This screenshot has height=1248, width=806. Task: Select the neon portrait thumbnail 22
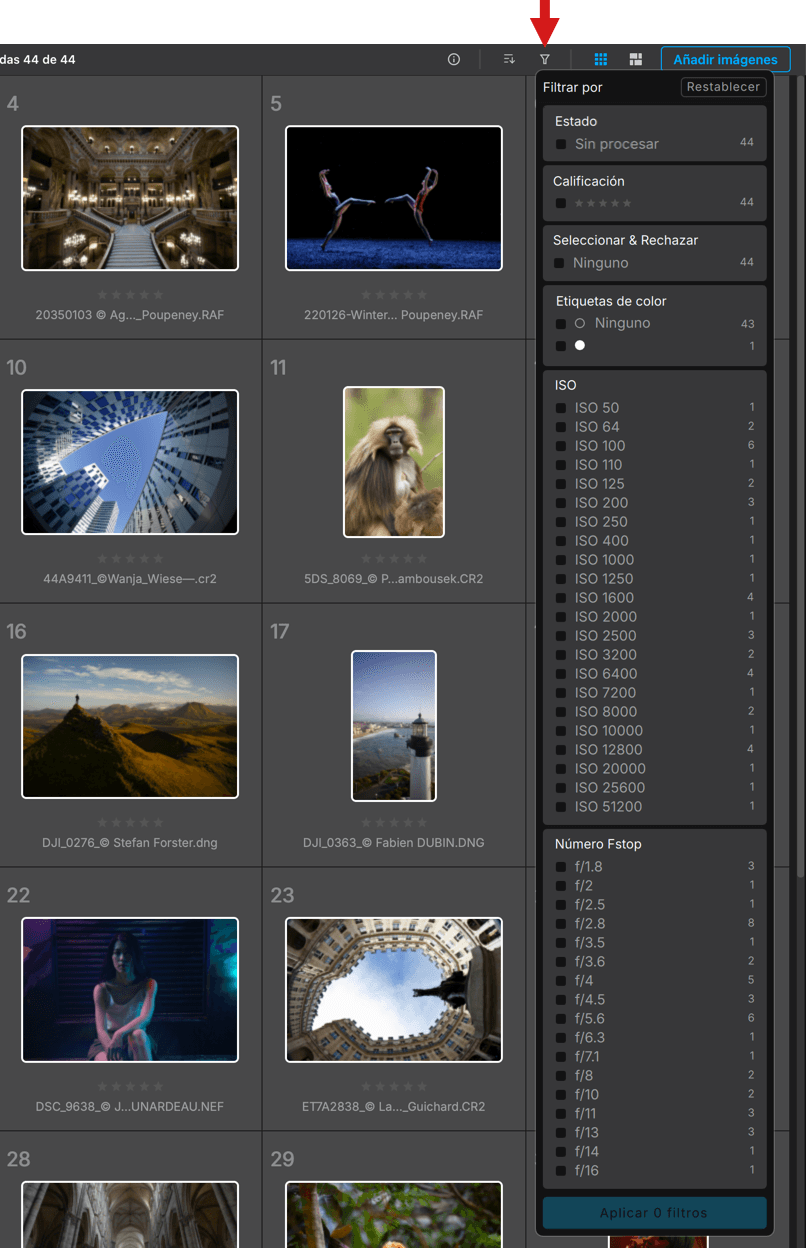pyautogui.click(x=130, y=990)
